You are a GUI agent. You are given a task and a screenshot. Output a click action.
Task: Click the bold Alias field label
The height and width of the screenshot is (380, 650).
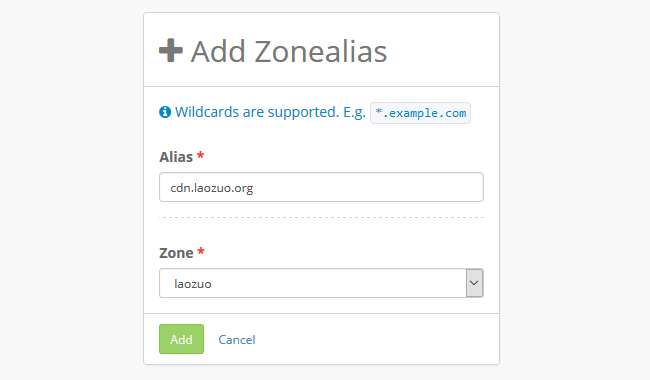coord(176,157)
